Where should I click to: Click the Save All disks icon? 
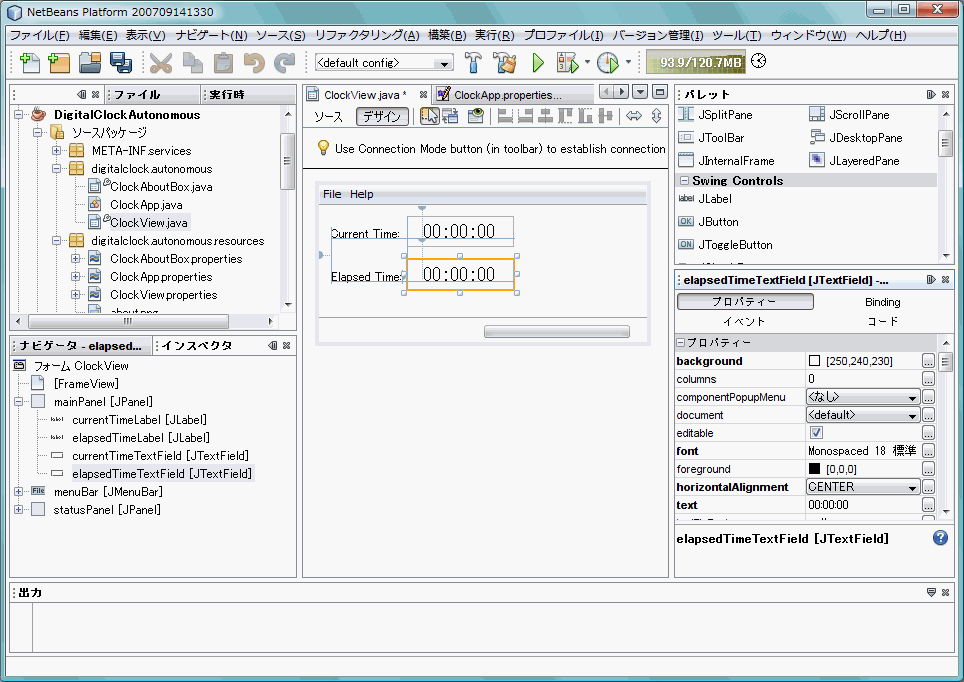pyautogui.click(x=120, y=62)
